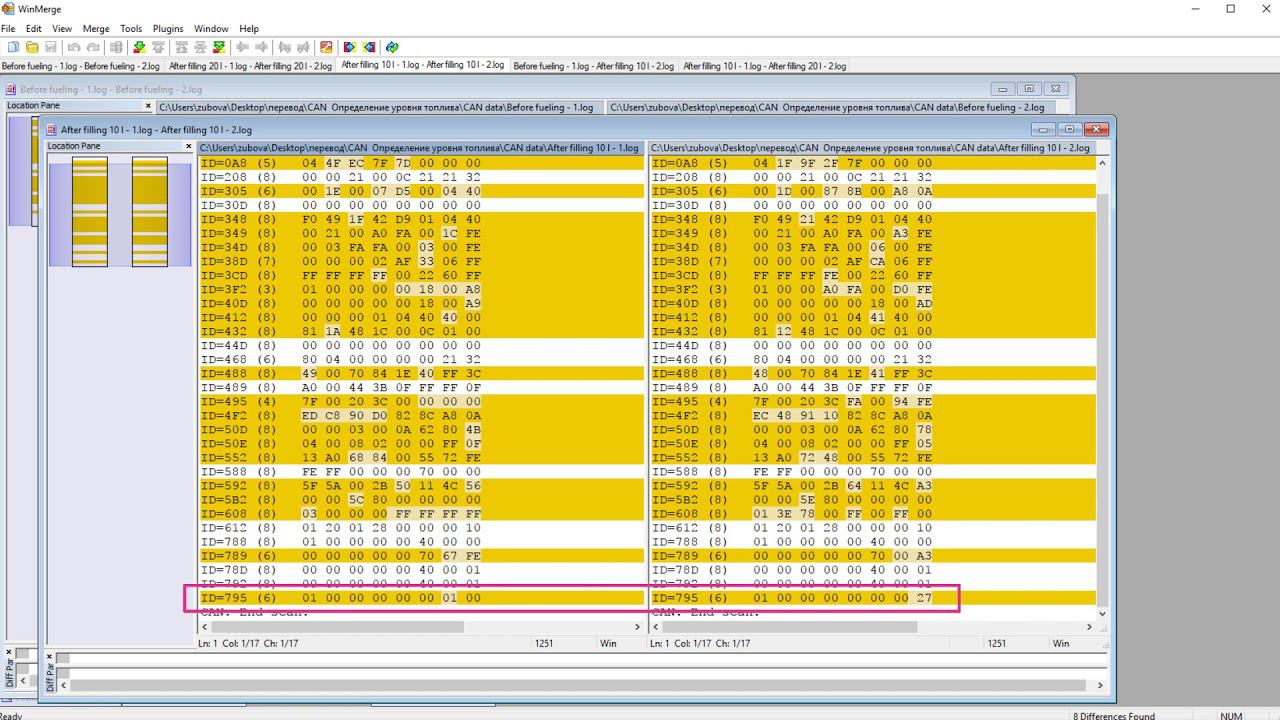Select Before fueling - After filling 10 l tab

point(593,66)
